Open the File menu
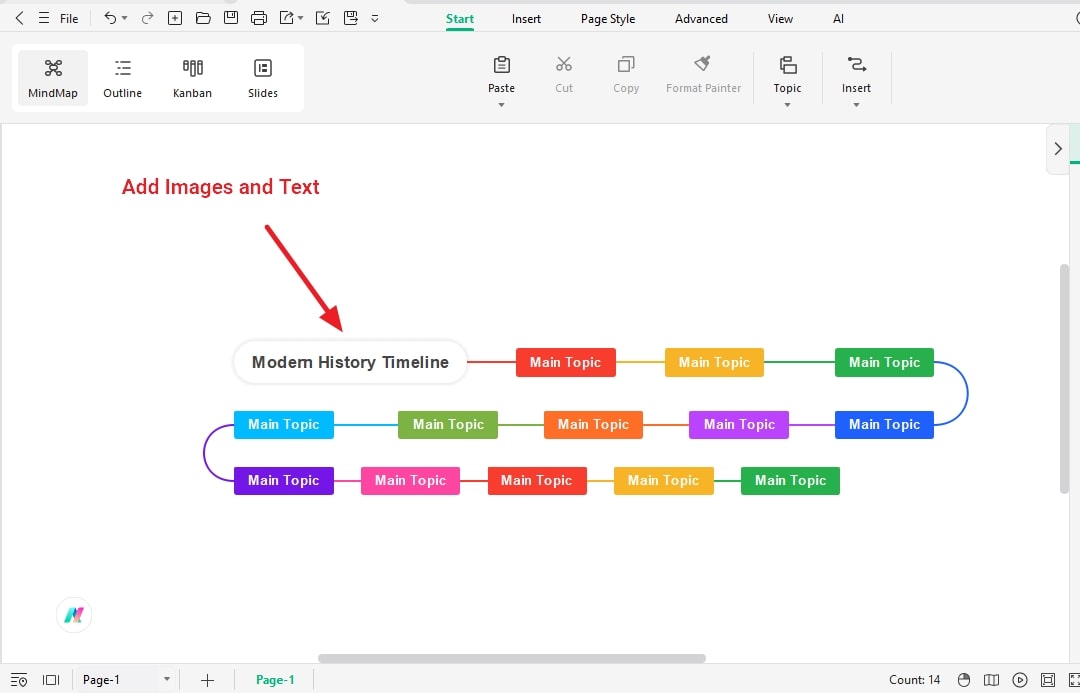Viewport: 1080px width, 693px height. click(x=69, y=19)
